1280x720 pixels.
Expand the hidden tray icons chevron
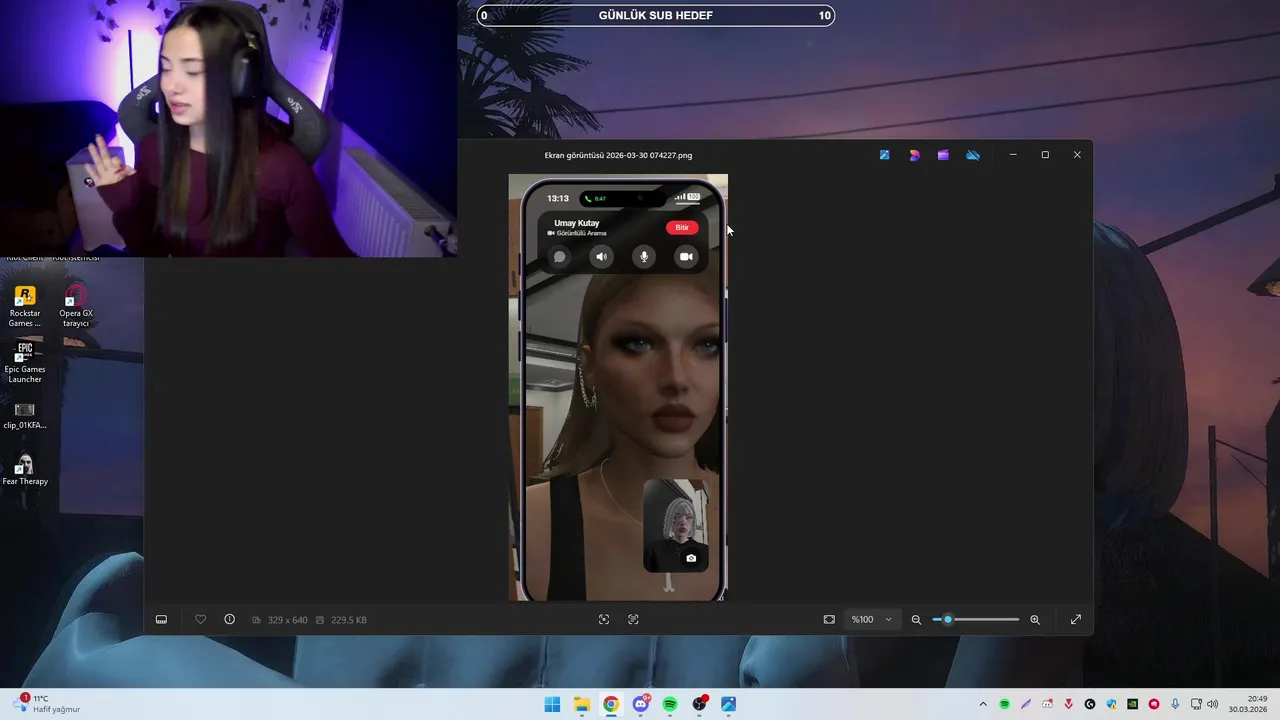(983, 704)
